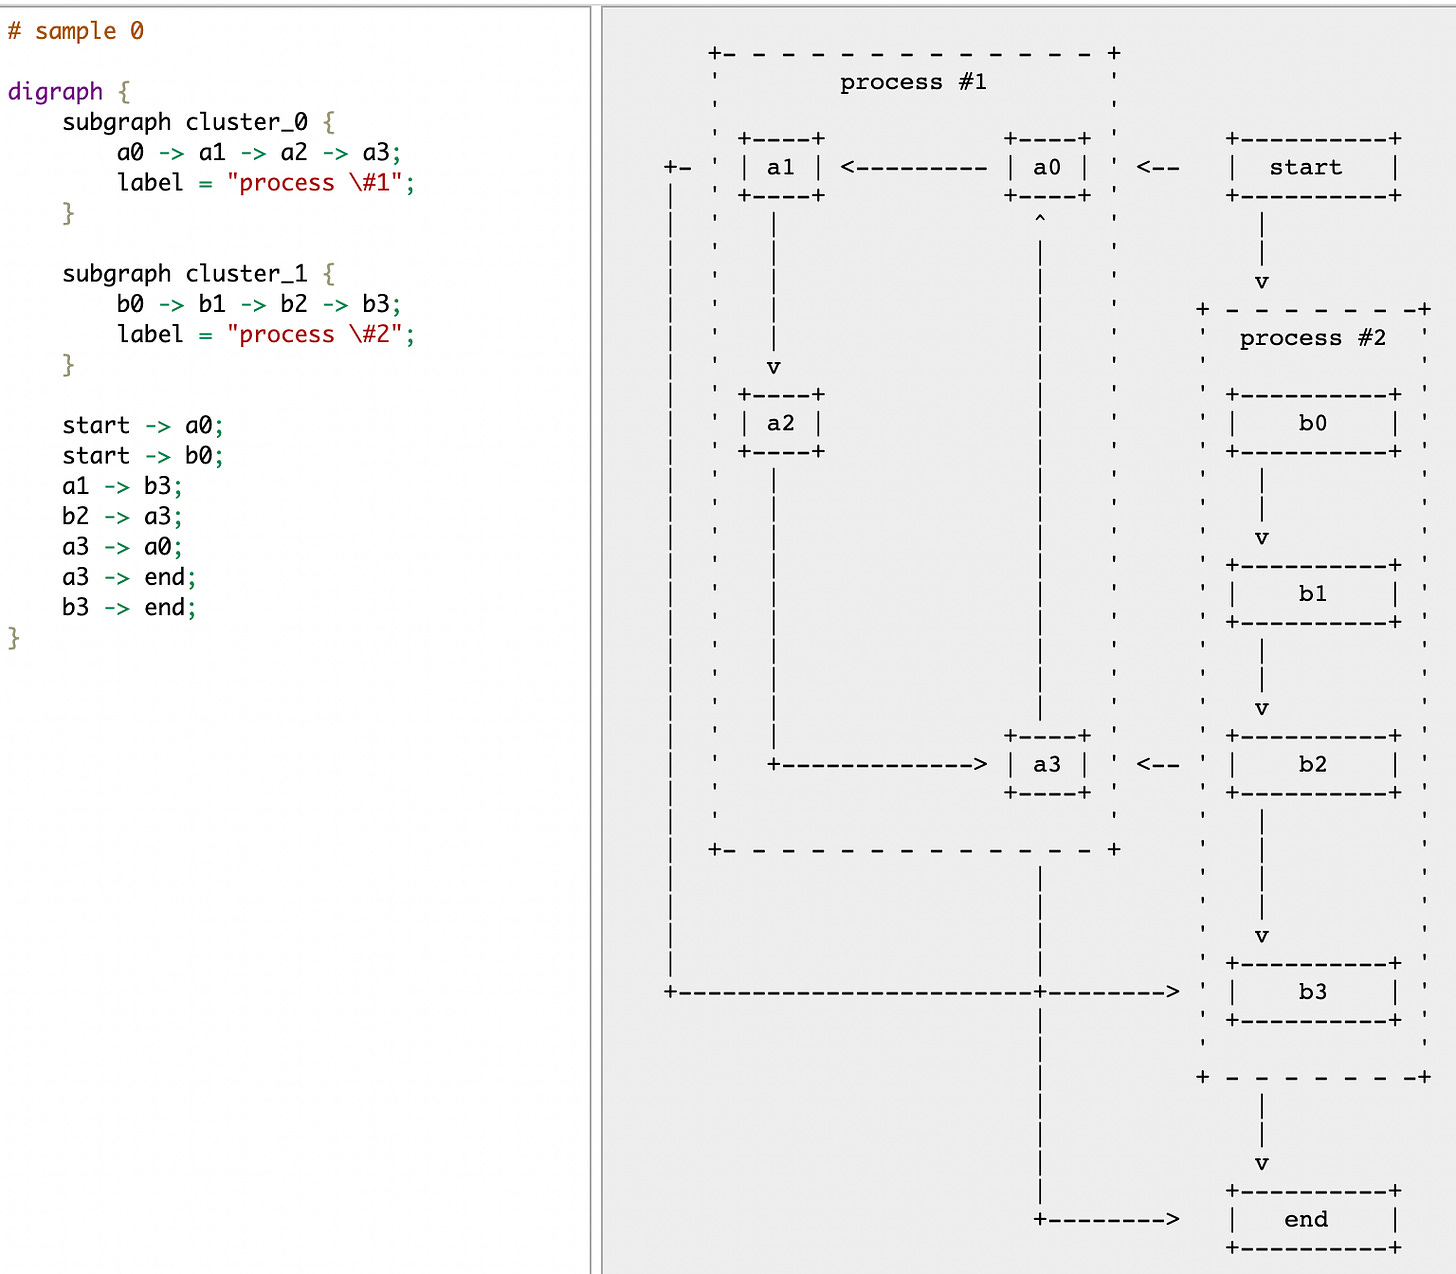Image resolution: width=1456 pixels, height=1274 pixels.
Task: Click the a3 node box in the diagram
Action: tap(1046, 764)
